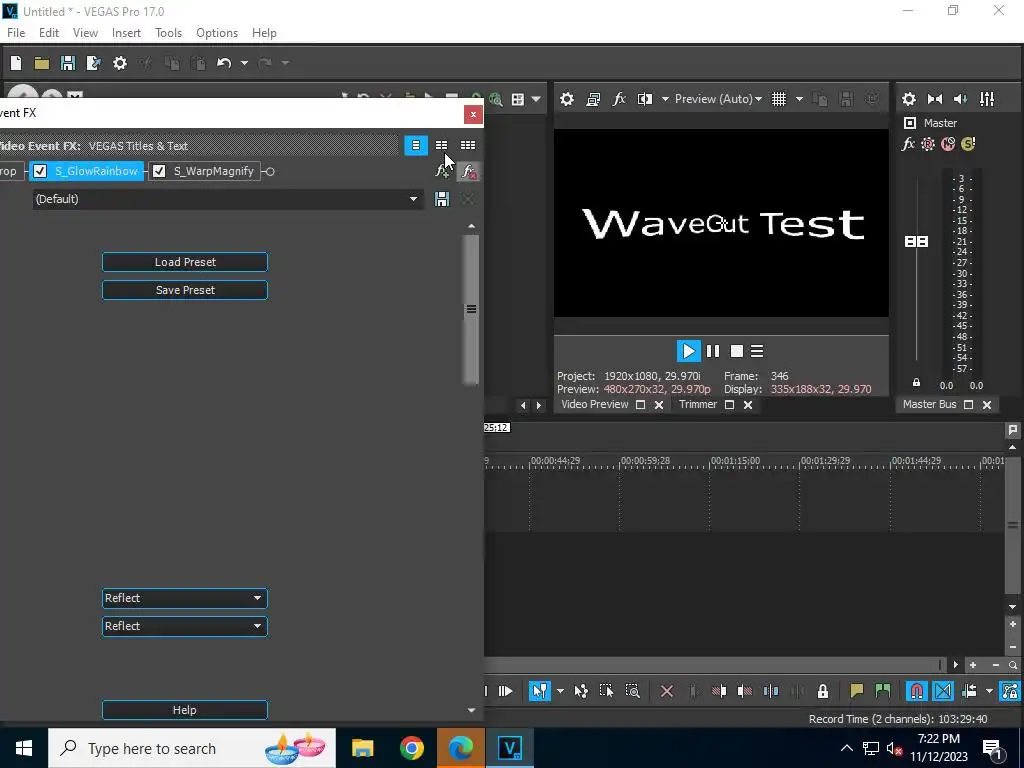Image resolution: width=1024 pixels, height=768 pixels.
Task: Toggle mute icon on Master bus
Action: 948,144
